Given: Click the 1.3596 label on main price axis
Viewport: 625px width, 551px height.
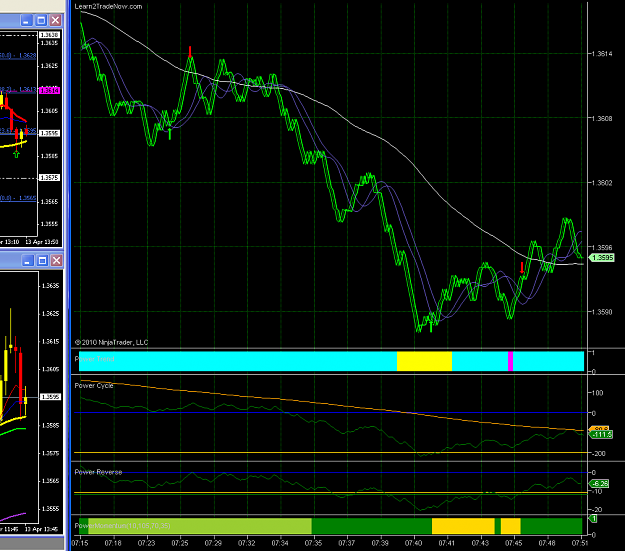Looking at the screenshot, I should point(602,248).
